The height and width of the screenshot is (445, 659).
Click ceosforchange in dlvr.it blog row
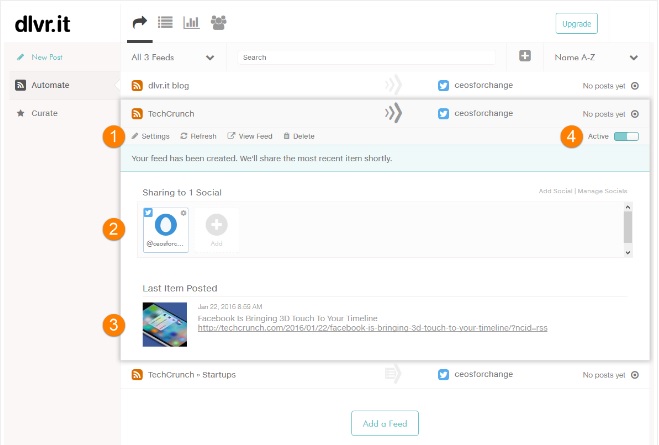484,85
